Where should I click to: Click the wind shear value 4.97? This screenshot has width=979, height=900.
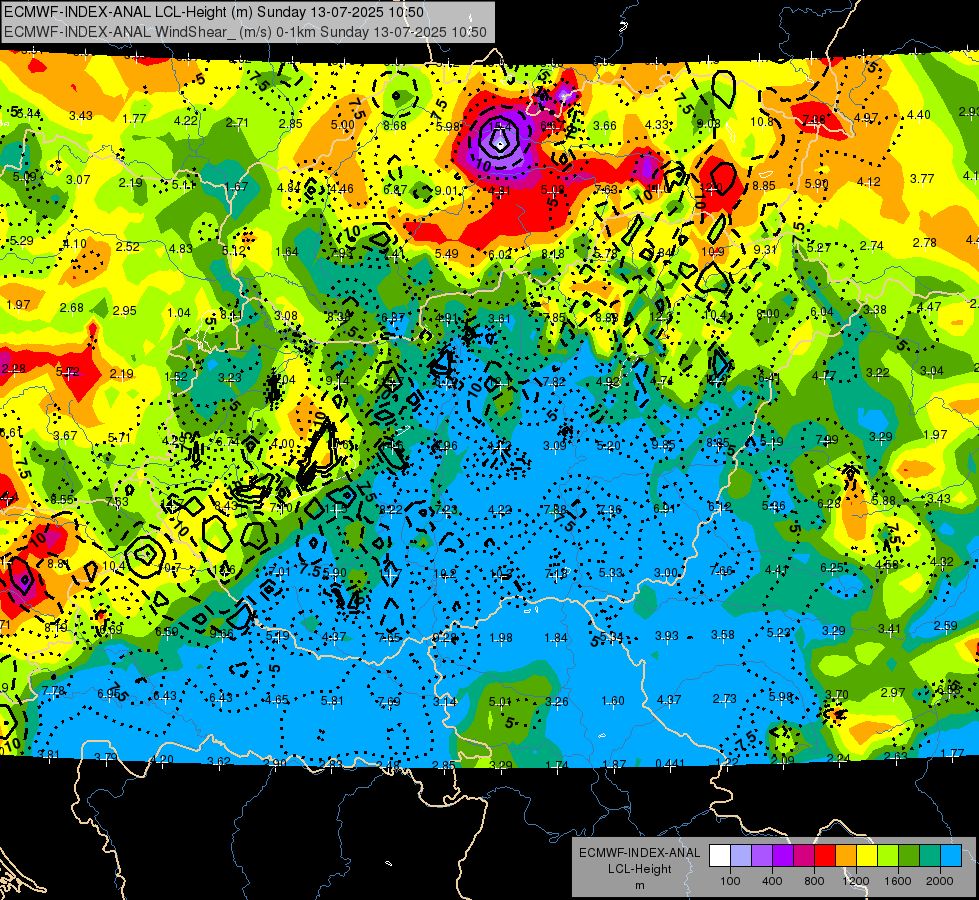(x=866, y=117)
